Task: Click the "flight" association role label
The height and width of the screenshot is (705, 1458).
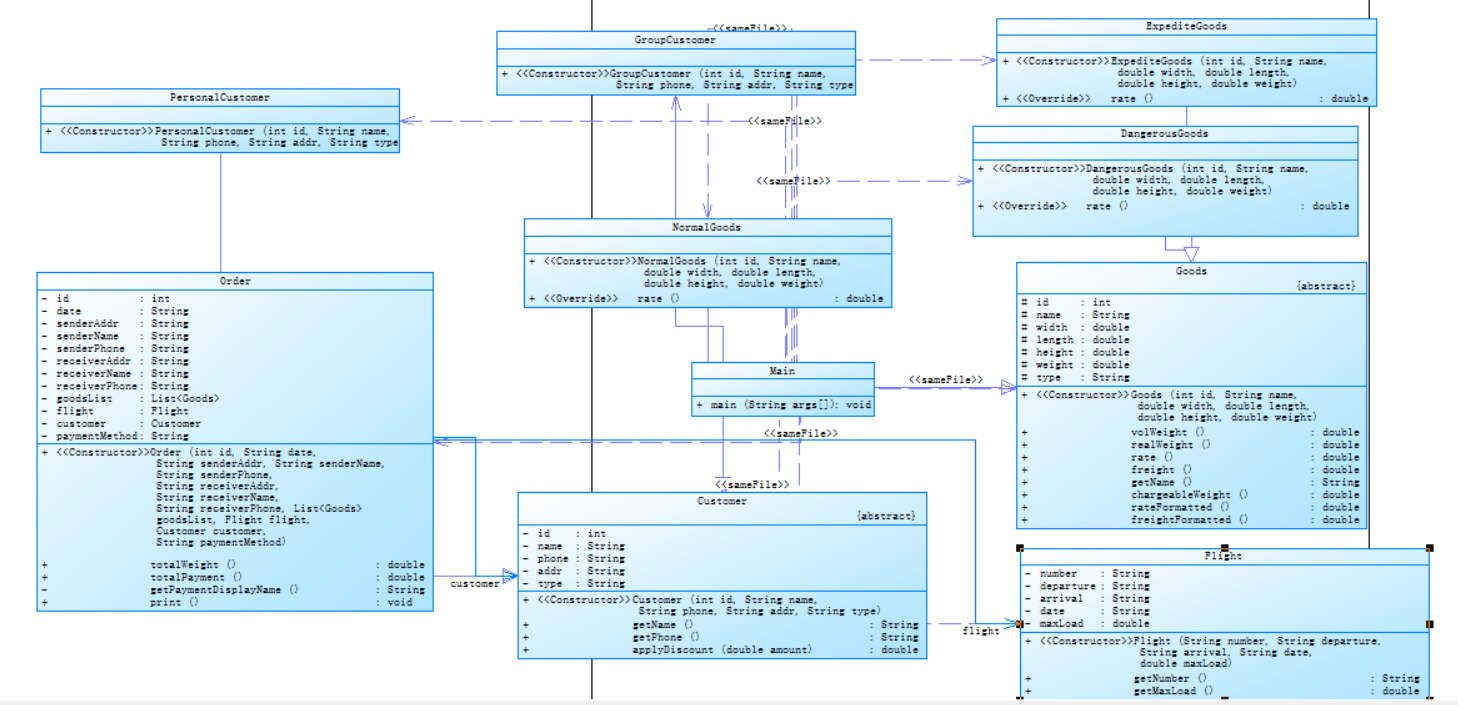Action: pyautogui.click(x=981, y=631)
